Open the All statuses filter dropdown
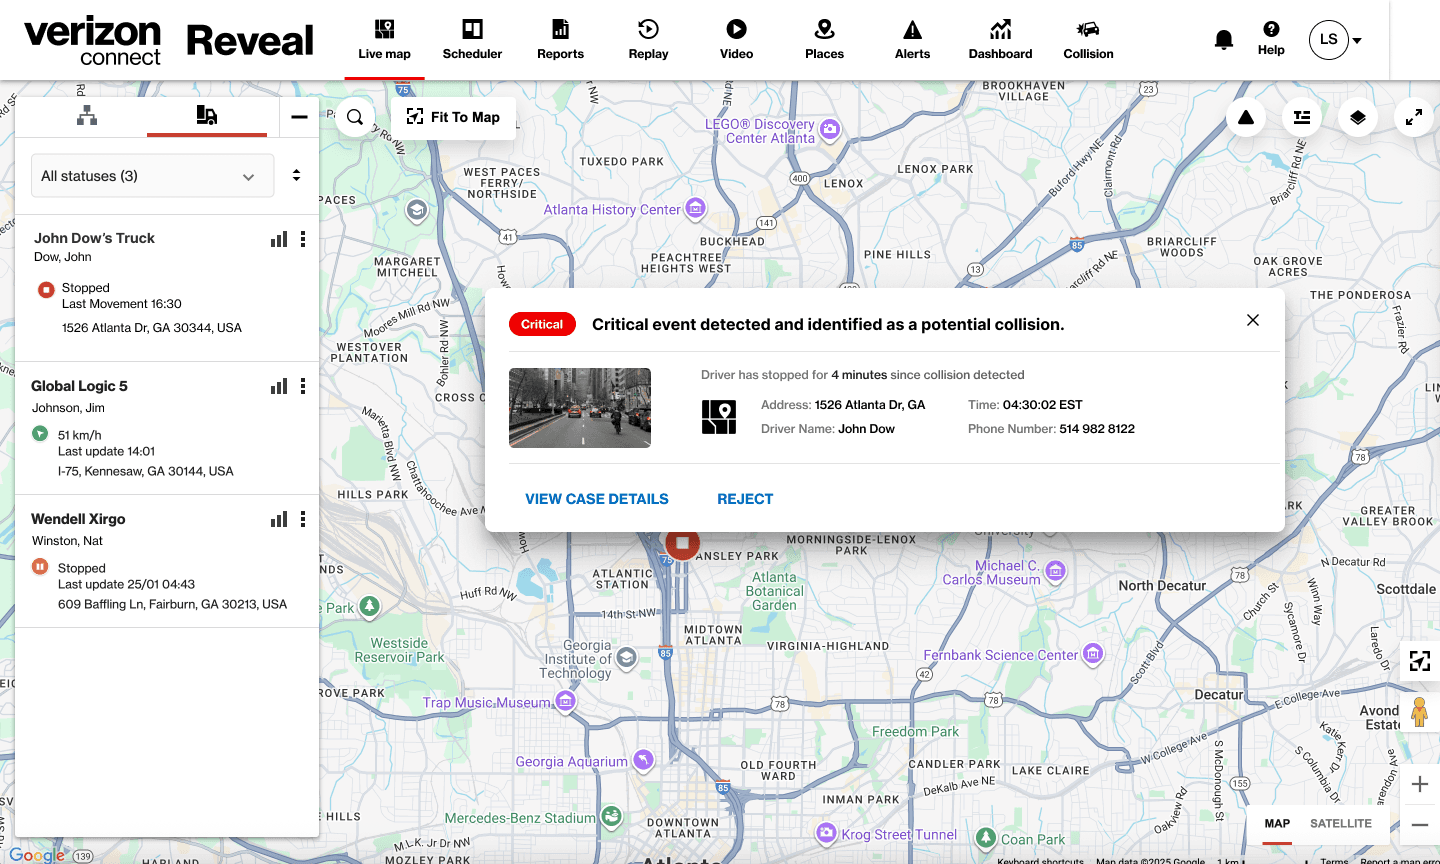This screenshot has height=864, width=1440. (x=153, y=176)
